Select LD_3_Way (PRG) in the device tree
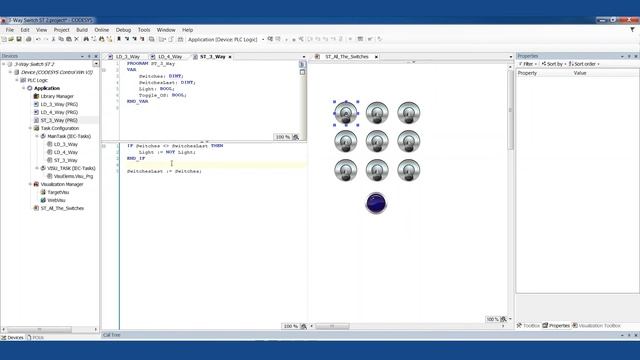The height and width of the screenshot is (360, 640). [x=56, y=104]
